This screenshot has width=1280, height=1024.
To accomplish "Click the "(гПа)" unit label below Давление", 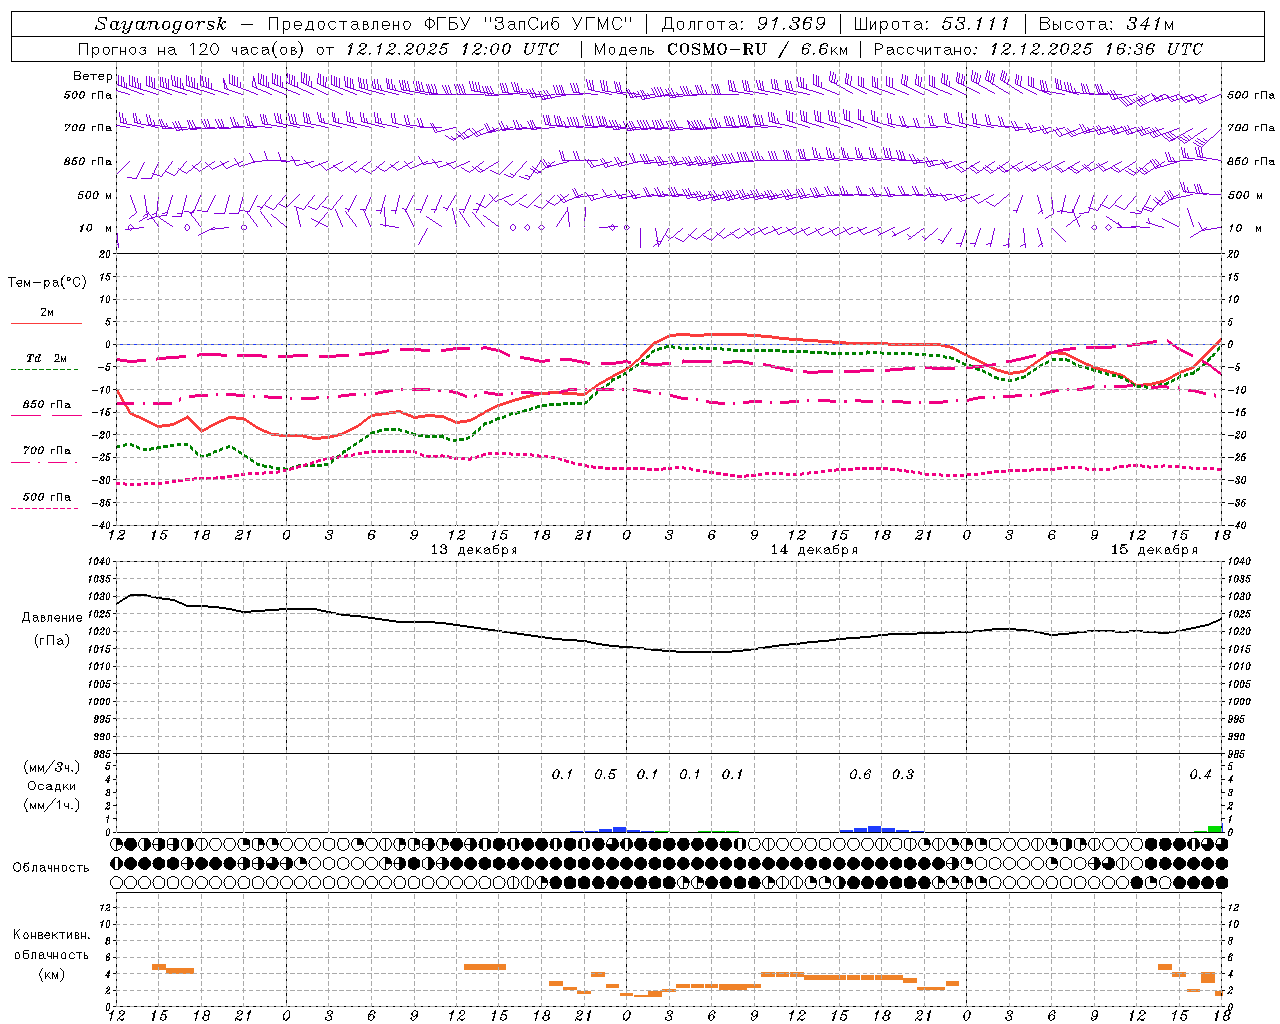I will (x=52, y=640).
